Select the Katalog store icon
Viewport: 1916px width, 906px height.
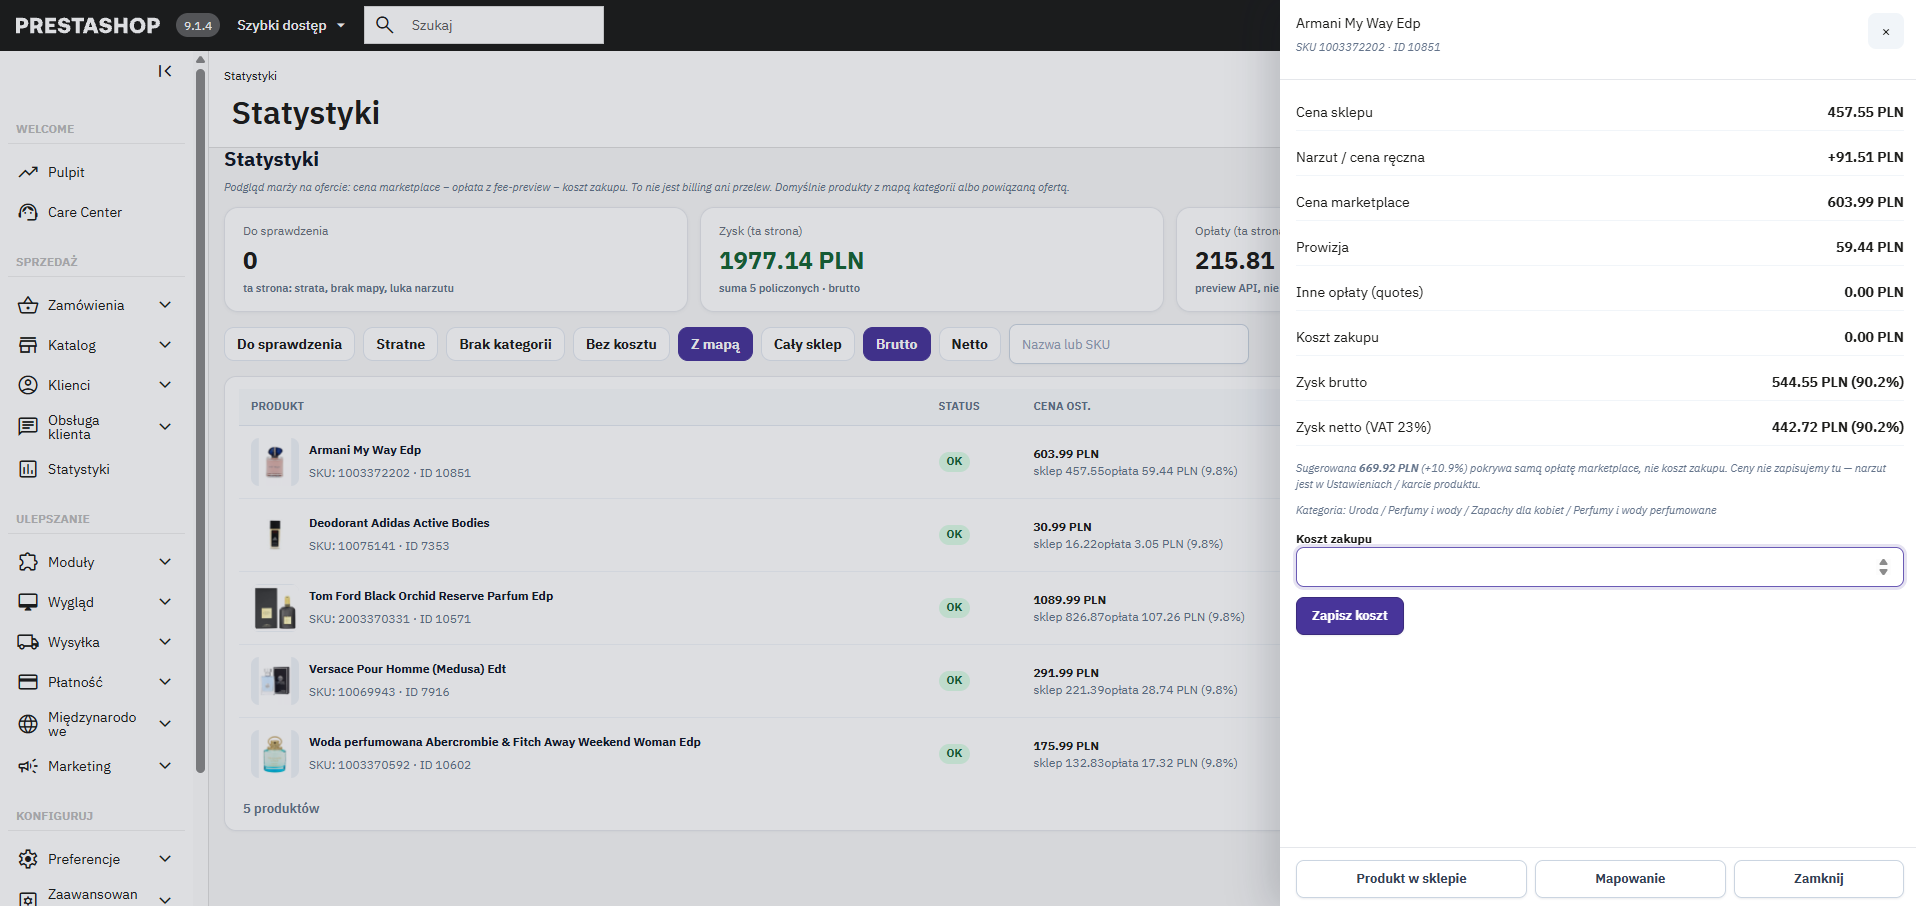coord(28,345)
